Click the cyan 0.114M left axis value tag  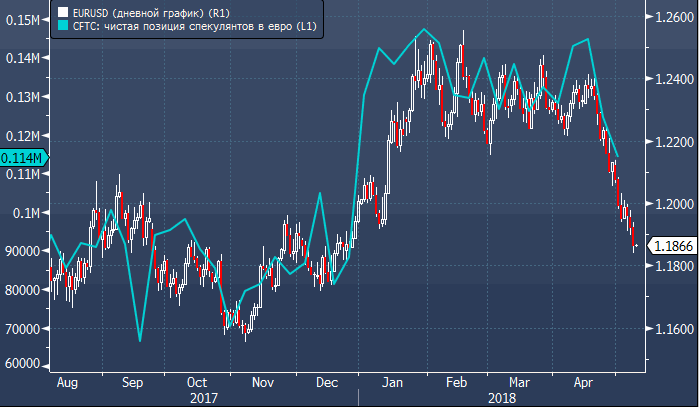coord(22,158)
